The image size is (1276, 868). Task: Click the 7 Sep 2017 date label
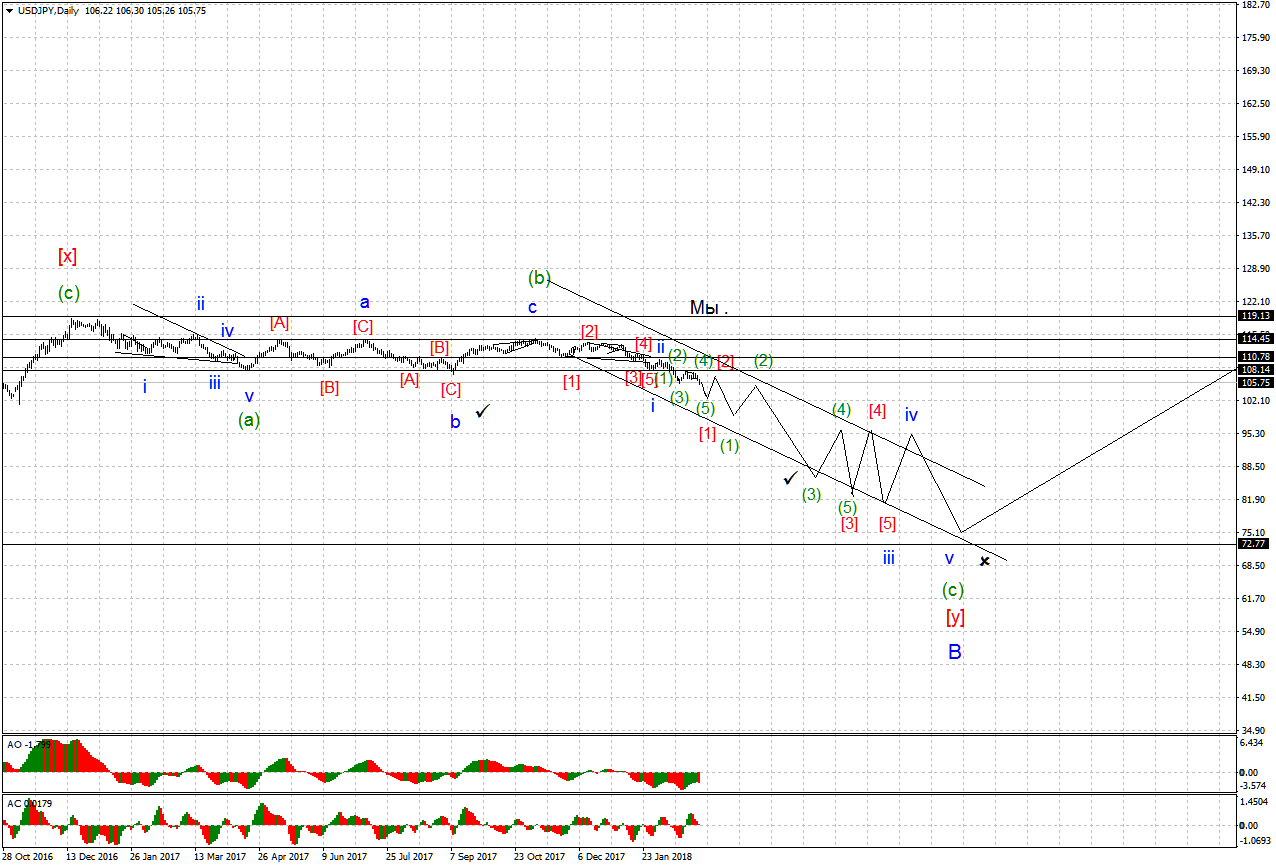pyautogui.click(x=473, y=857)
